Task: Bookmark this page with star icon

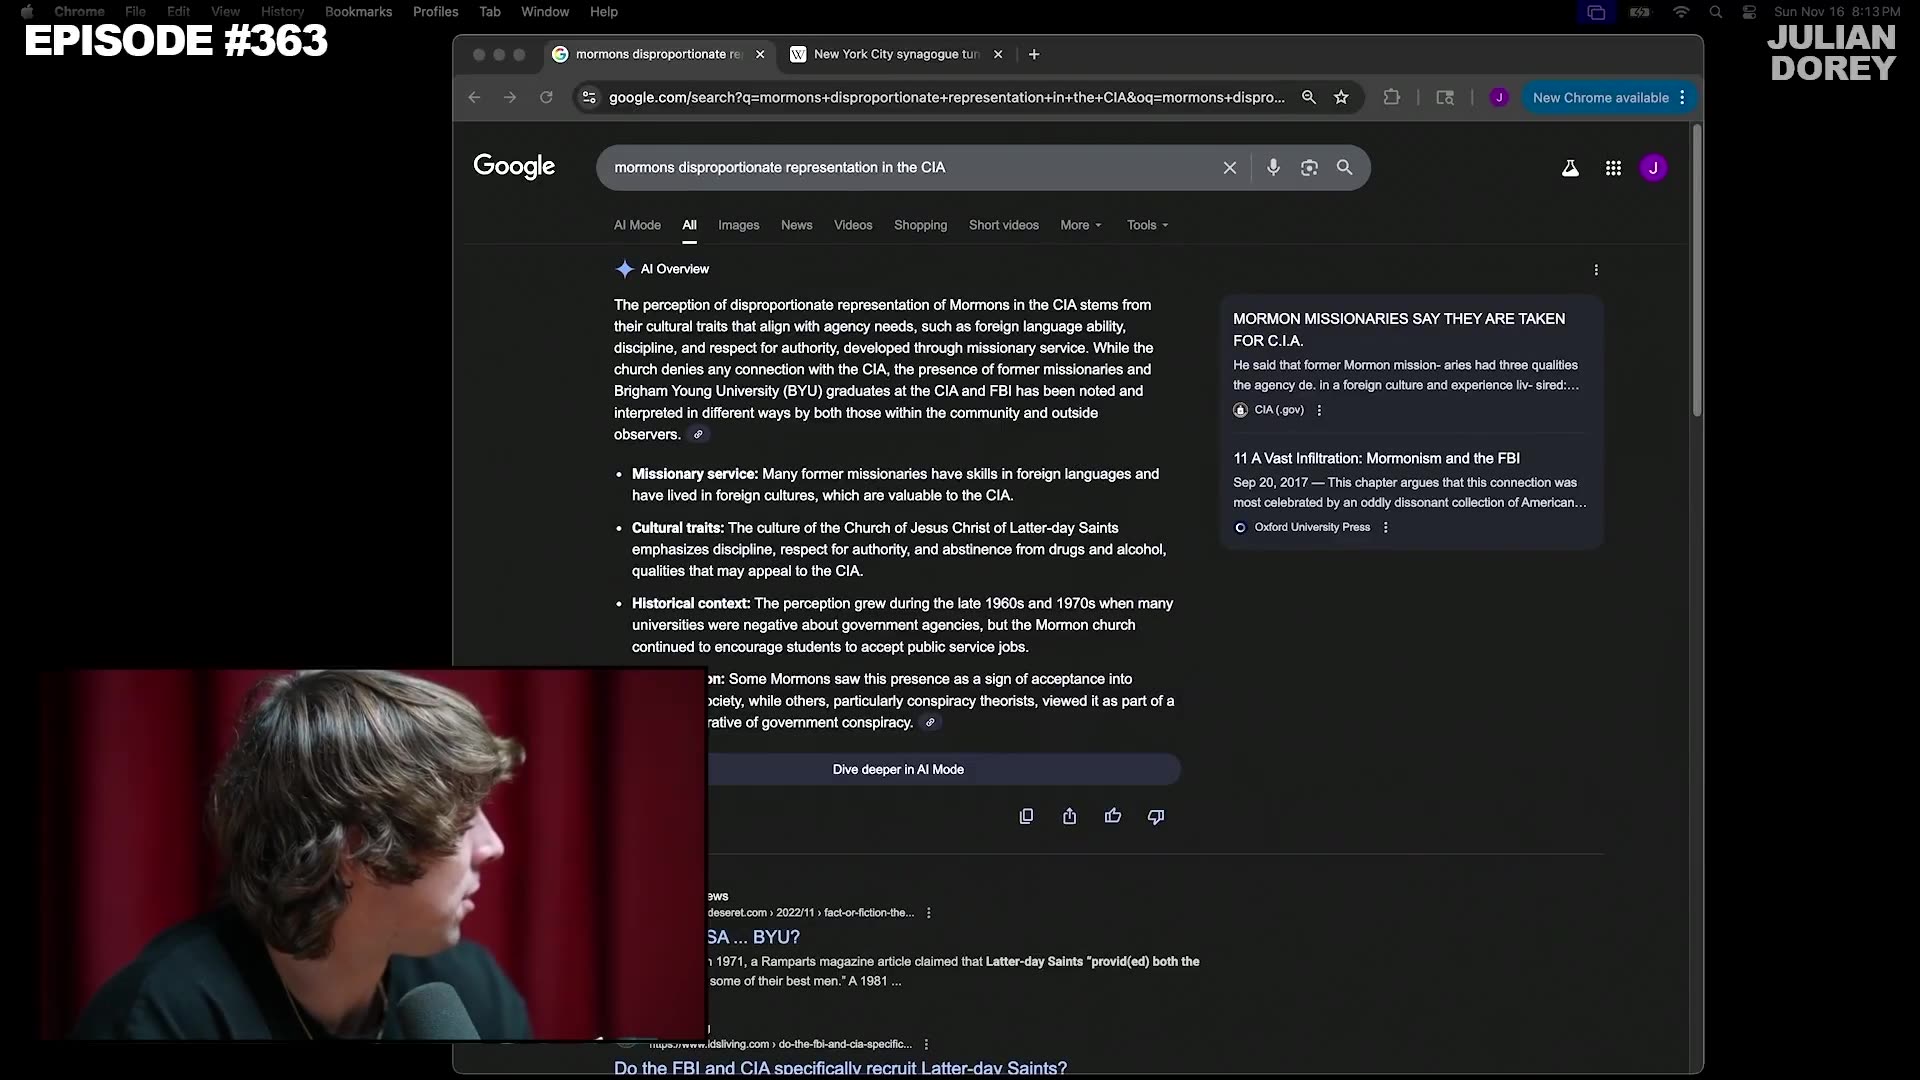Action: [1341, 97]
